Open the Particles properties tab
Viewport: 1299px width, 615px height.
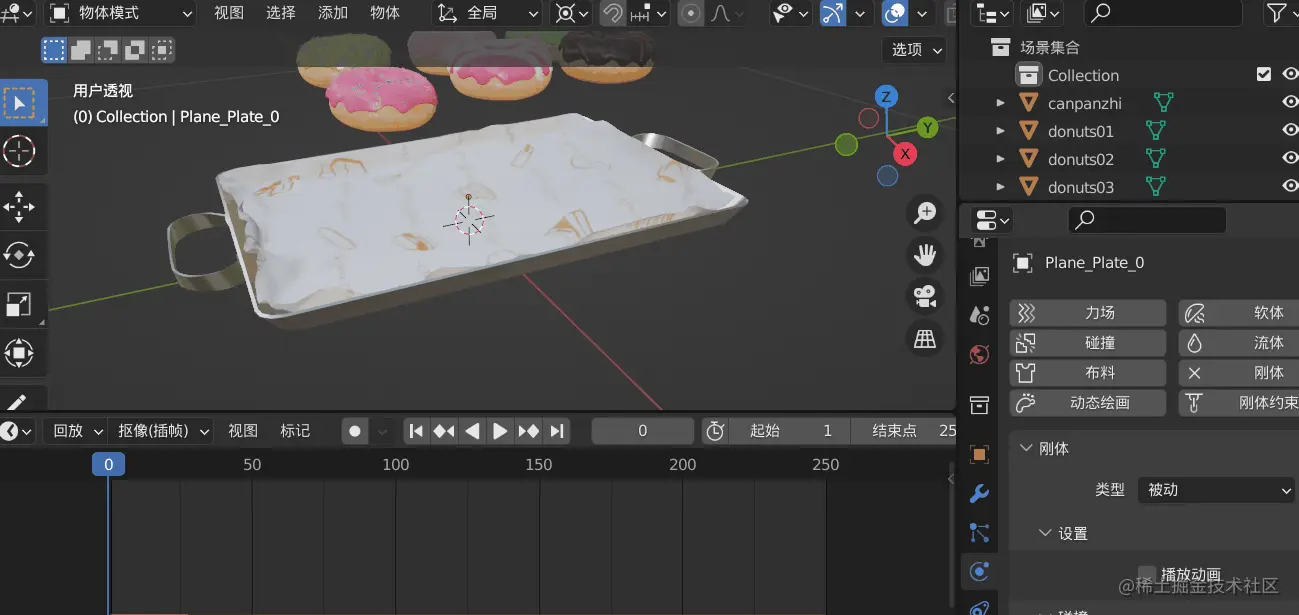click(979, 533)
